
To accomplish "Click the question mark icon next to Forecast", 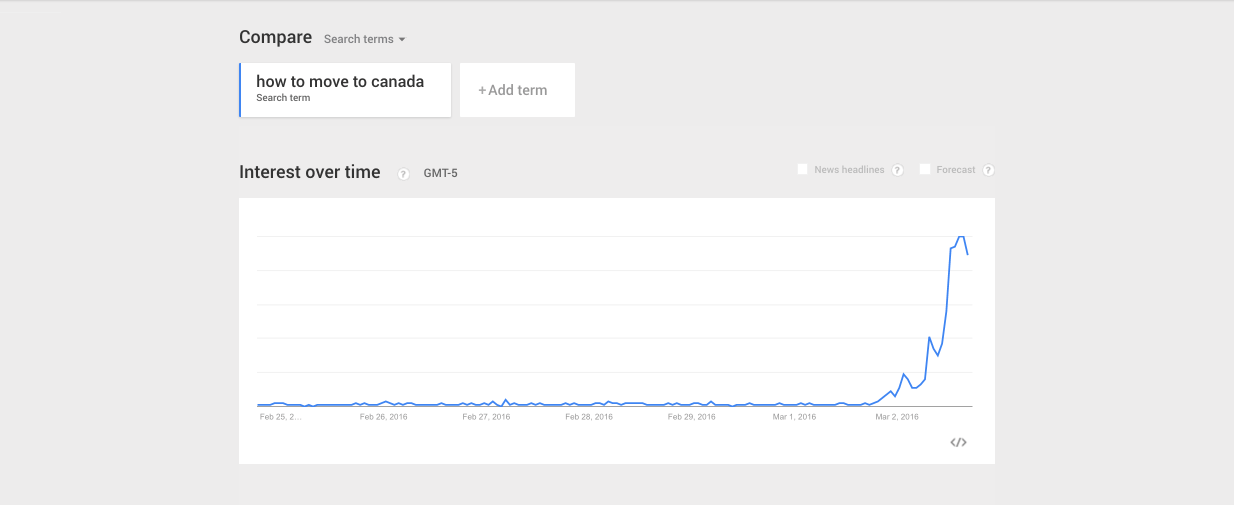I will [x=988, y=170].
